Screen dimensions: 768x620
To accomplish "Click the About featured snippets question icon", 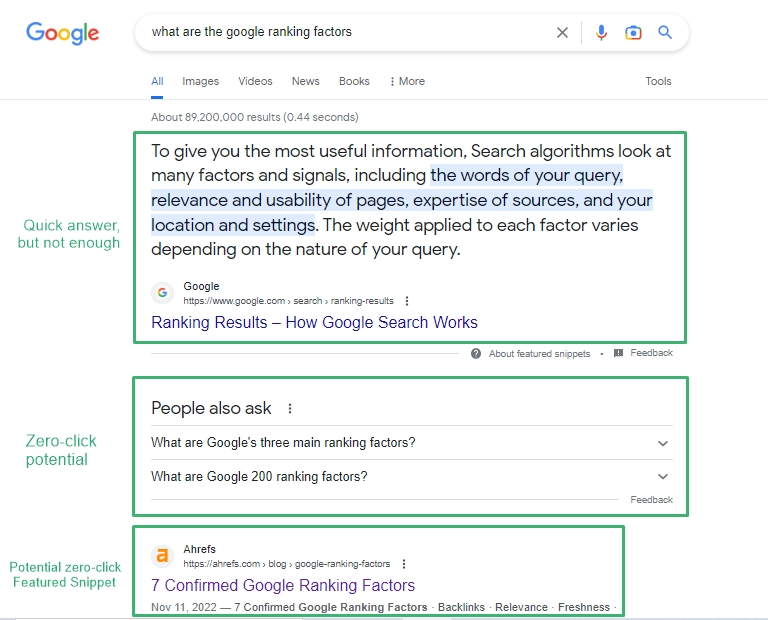I will coord(476,353).
